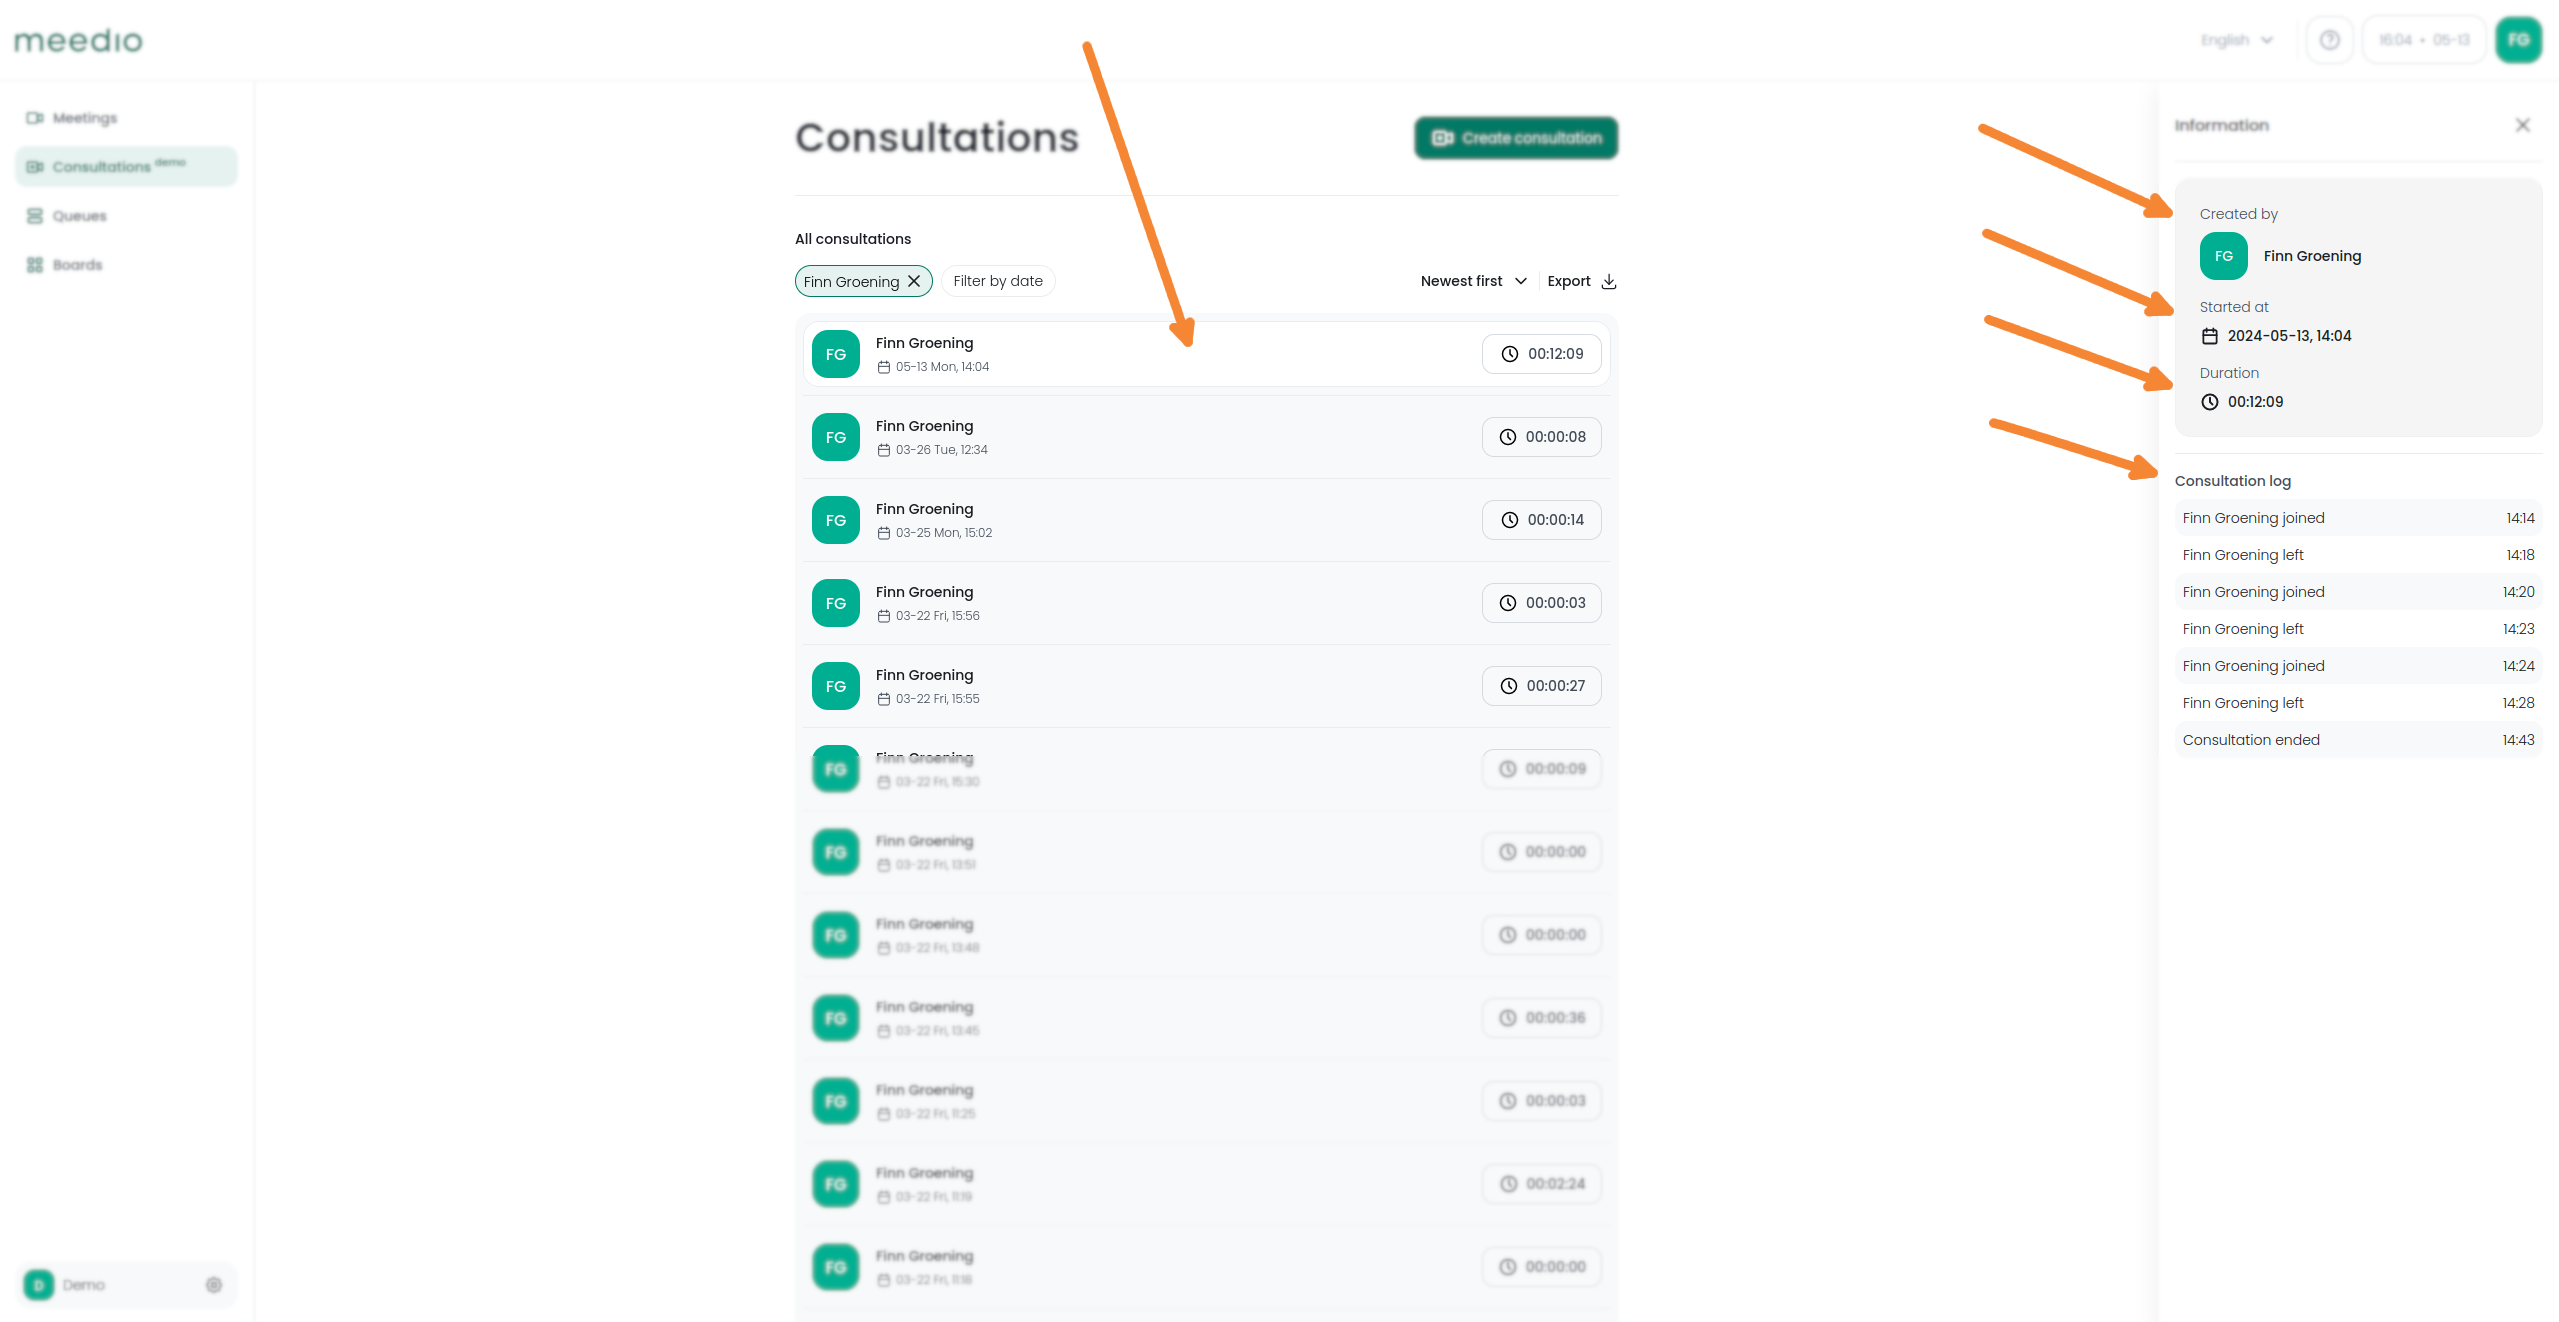
Task: Open the English language dropdown
Action: [x=2236, y=40]
